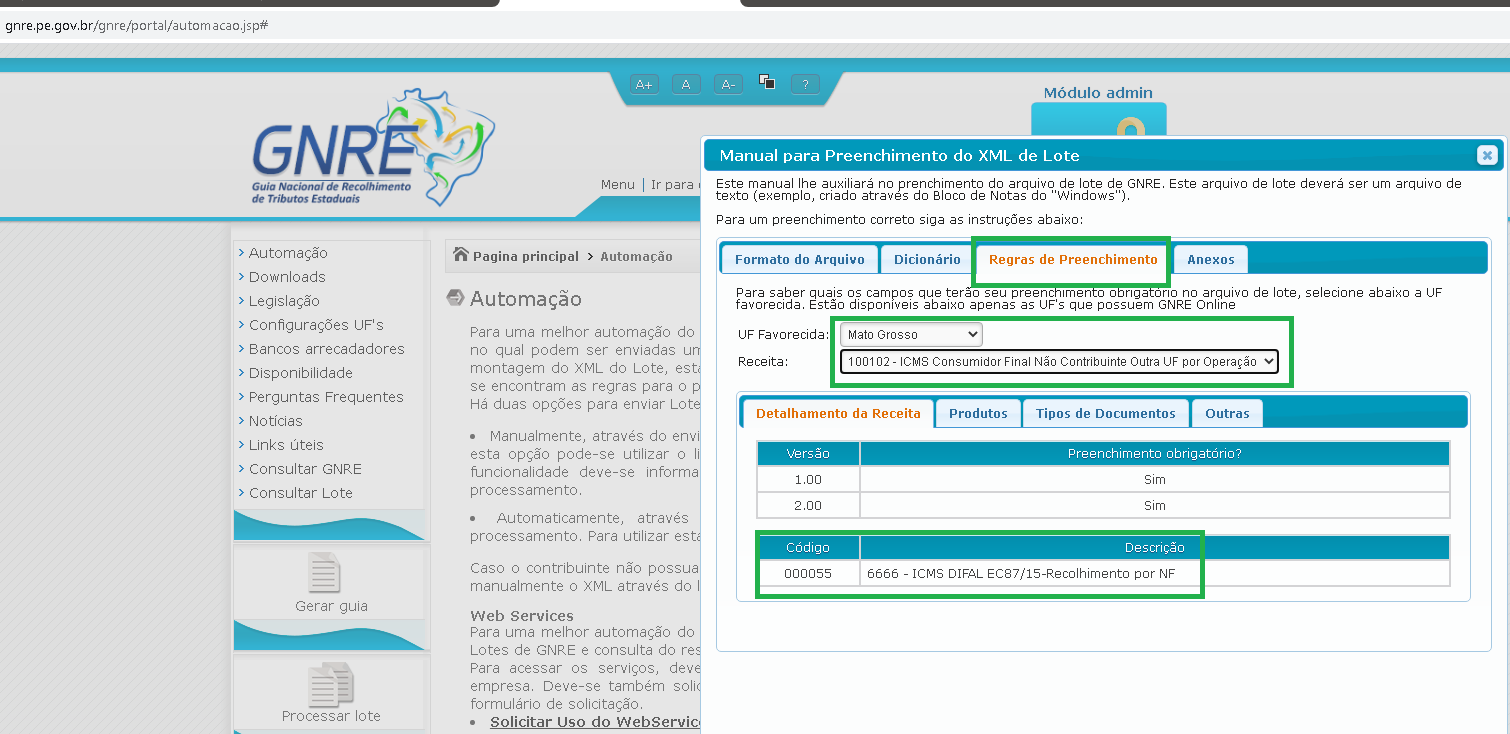Switch to the Produtos sub-tab
The height and width of the screenshot is (734, 1510).
978,413
